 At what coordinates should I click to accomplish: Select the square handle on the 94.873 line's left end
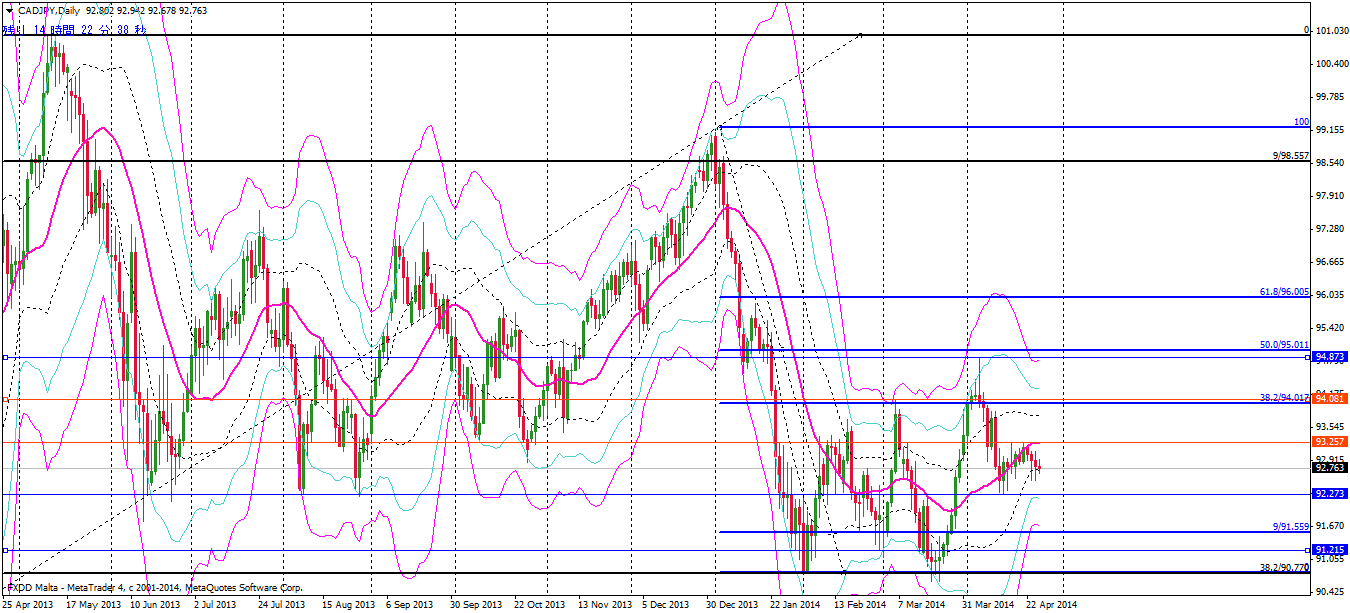[5, 357]
